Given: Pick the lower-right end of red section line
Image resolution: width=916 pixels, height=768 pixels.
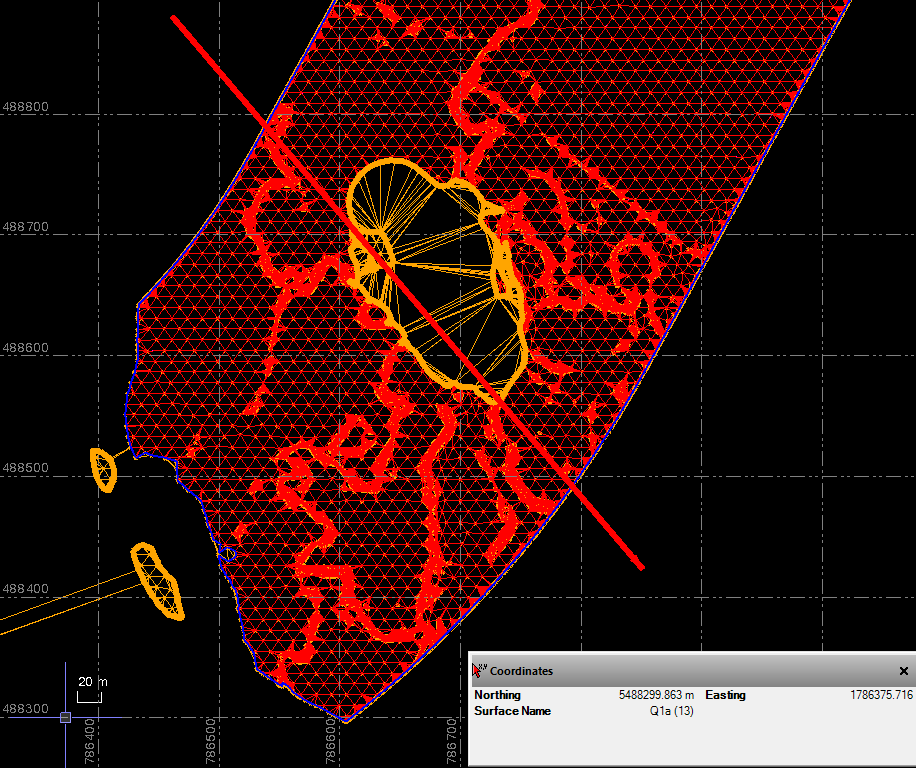Looking at the screenshot, I should (x=640, y=568).
